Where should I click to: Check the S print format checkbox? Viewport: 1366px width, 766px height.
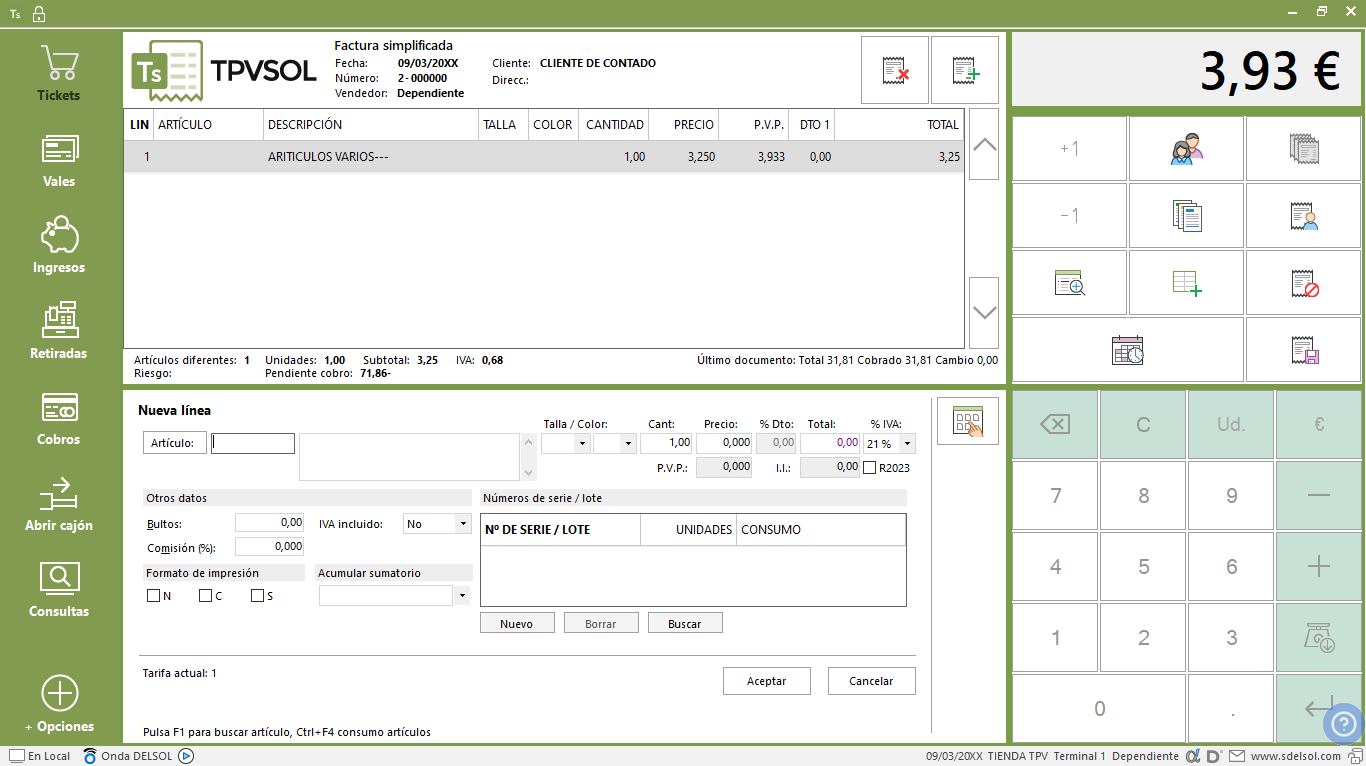coord(257,596)
